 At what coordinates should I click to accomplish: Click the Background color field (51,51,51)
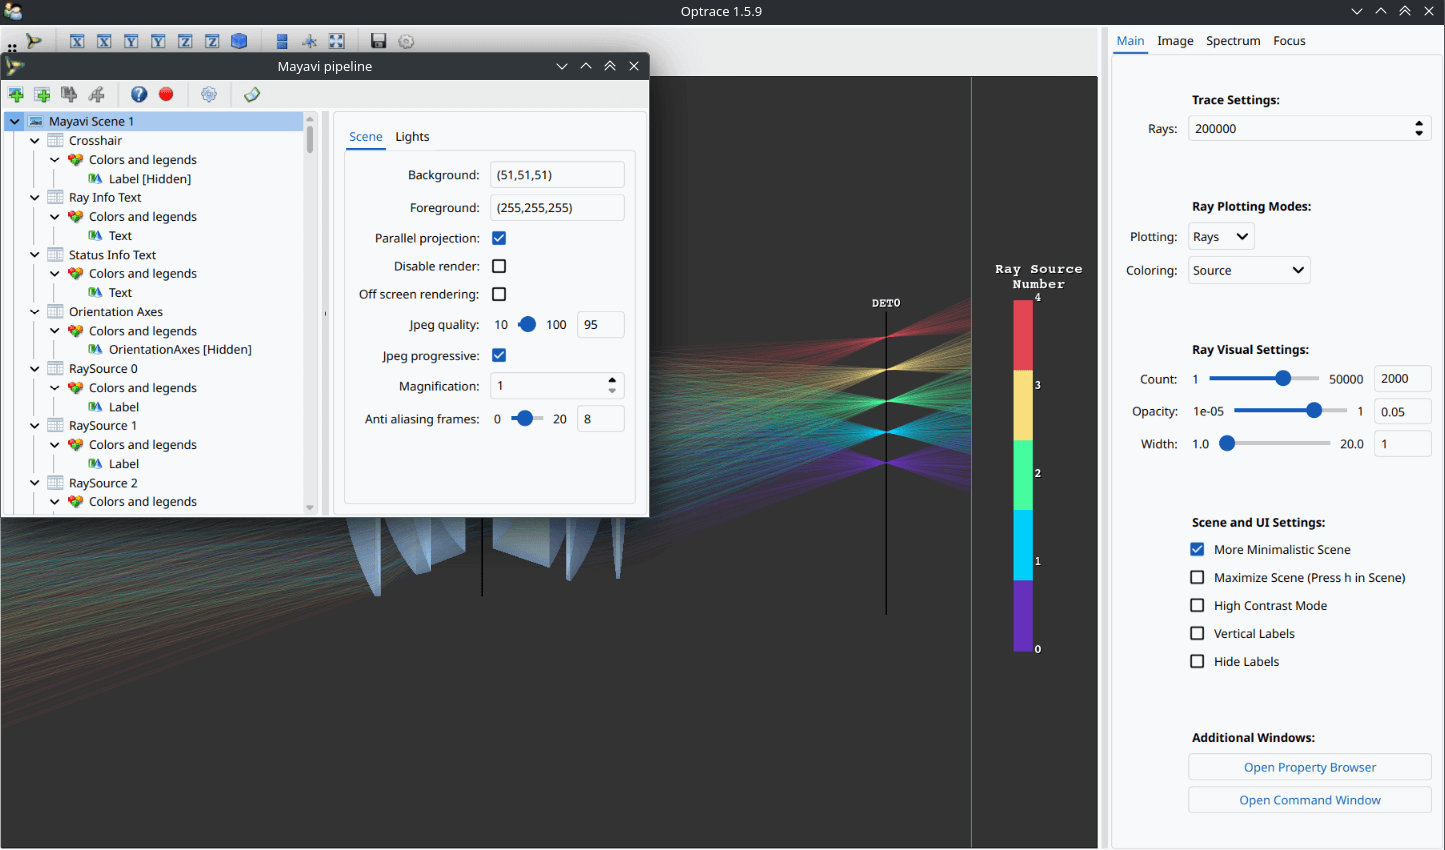click(557, 175)
